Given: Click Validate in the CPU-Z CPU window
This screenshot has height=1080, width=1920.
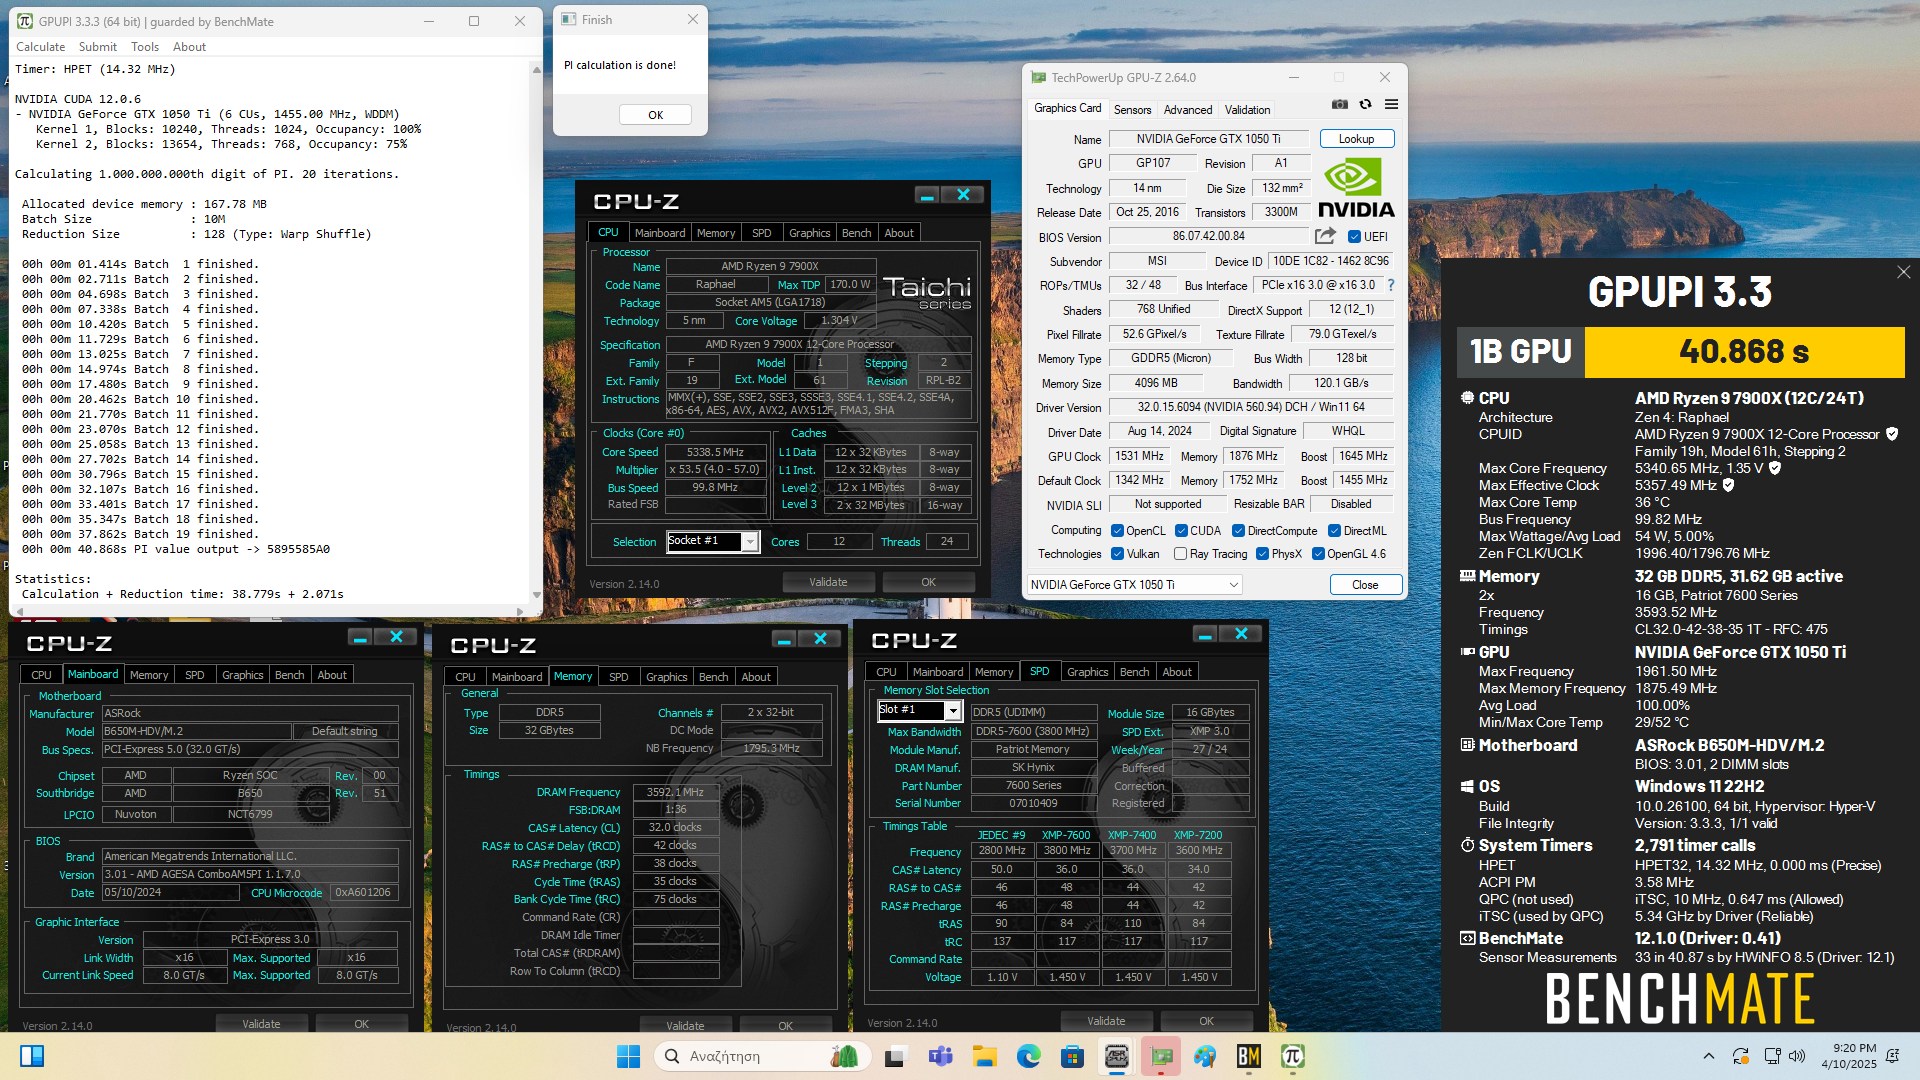Looking at the screenshot, I should coord(828,582).
